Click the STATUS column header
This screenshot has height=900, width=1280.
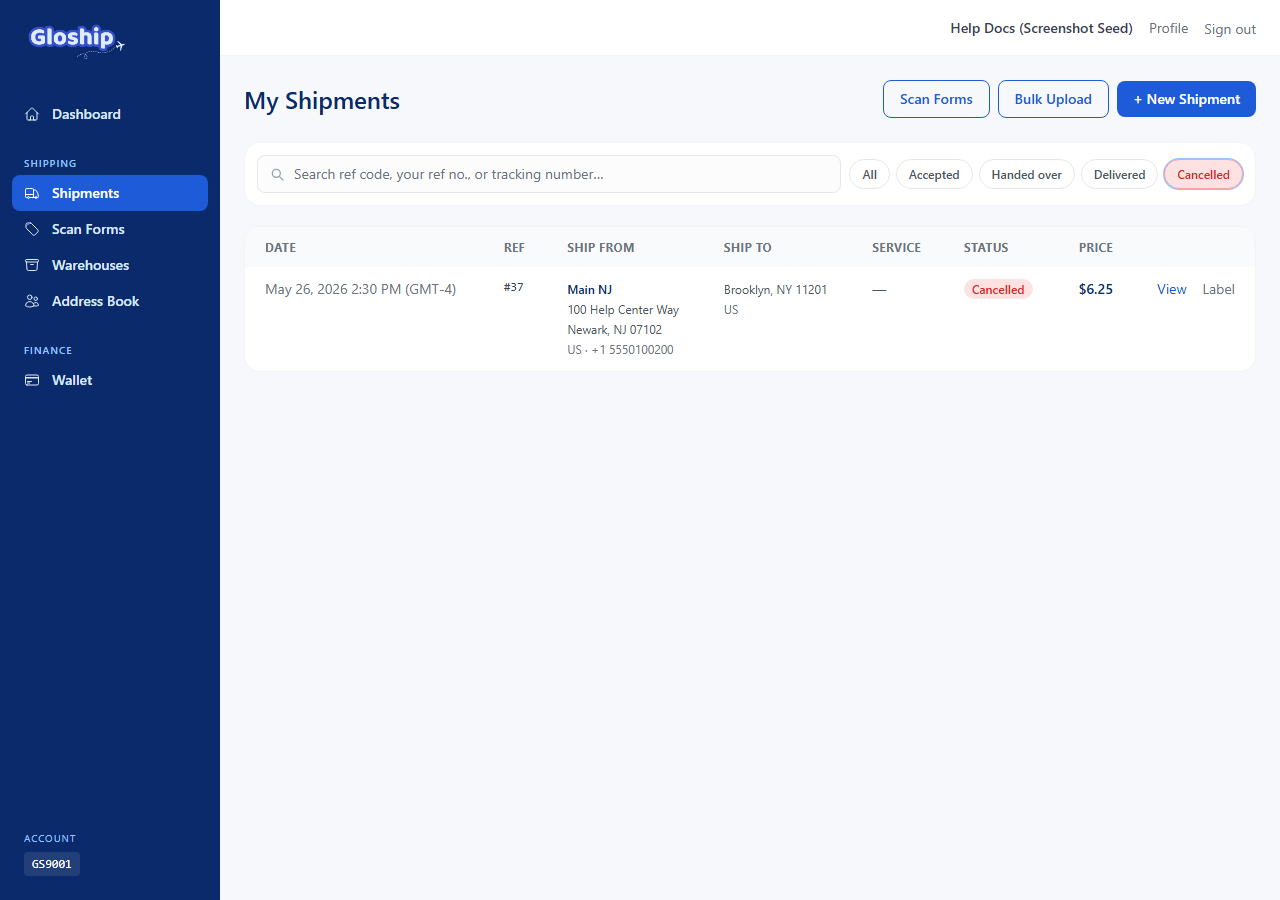[986, 247]
